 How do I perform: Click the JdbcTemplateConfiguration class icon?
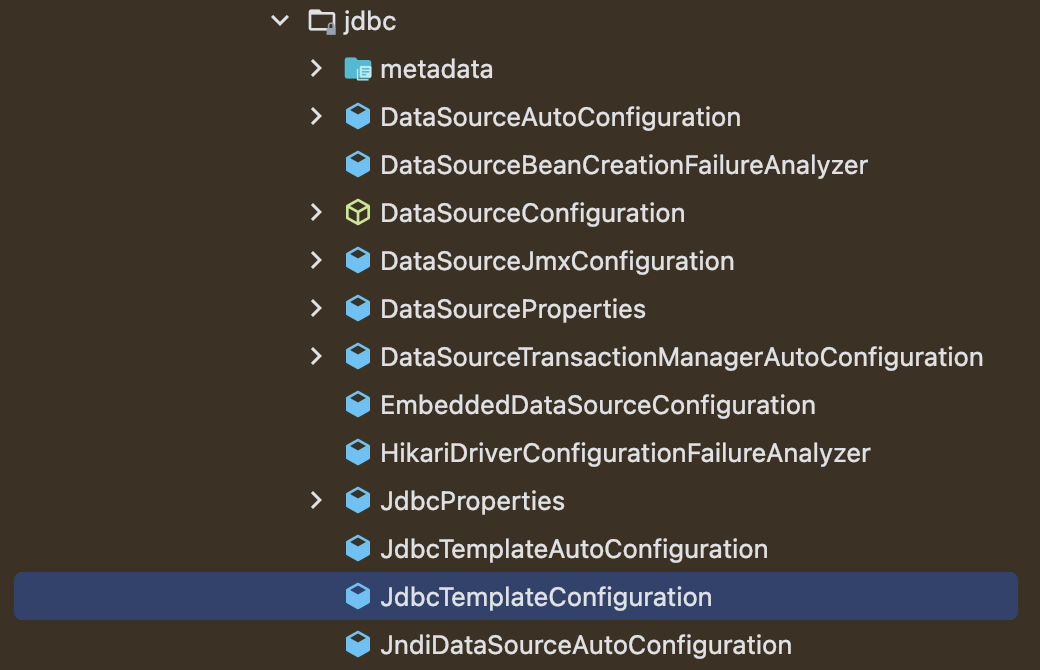coord(358,596)
